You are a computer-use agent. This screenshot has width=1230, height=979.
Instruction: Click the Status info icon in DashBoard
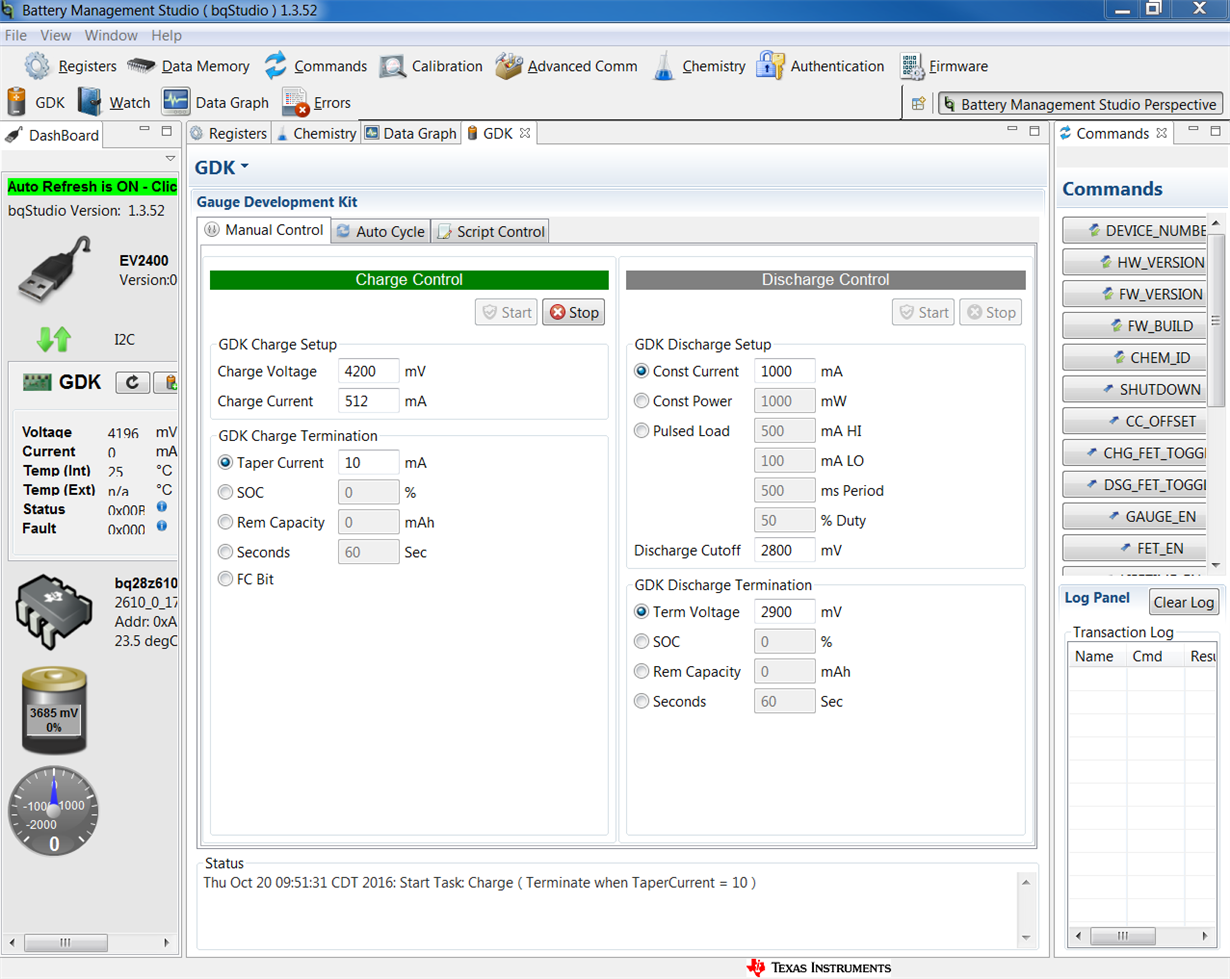[161, 507]
